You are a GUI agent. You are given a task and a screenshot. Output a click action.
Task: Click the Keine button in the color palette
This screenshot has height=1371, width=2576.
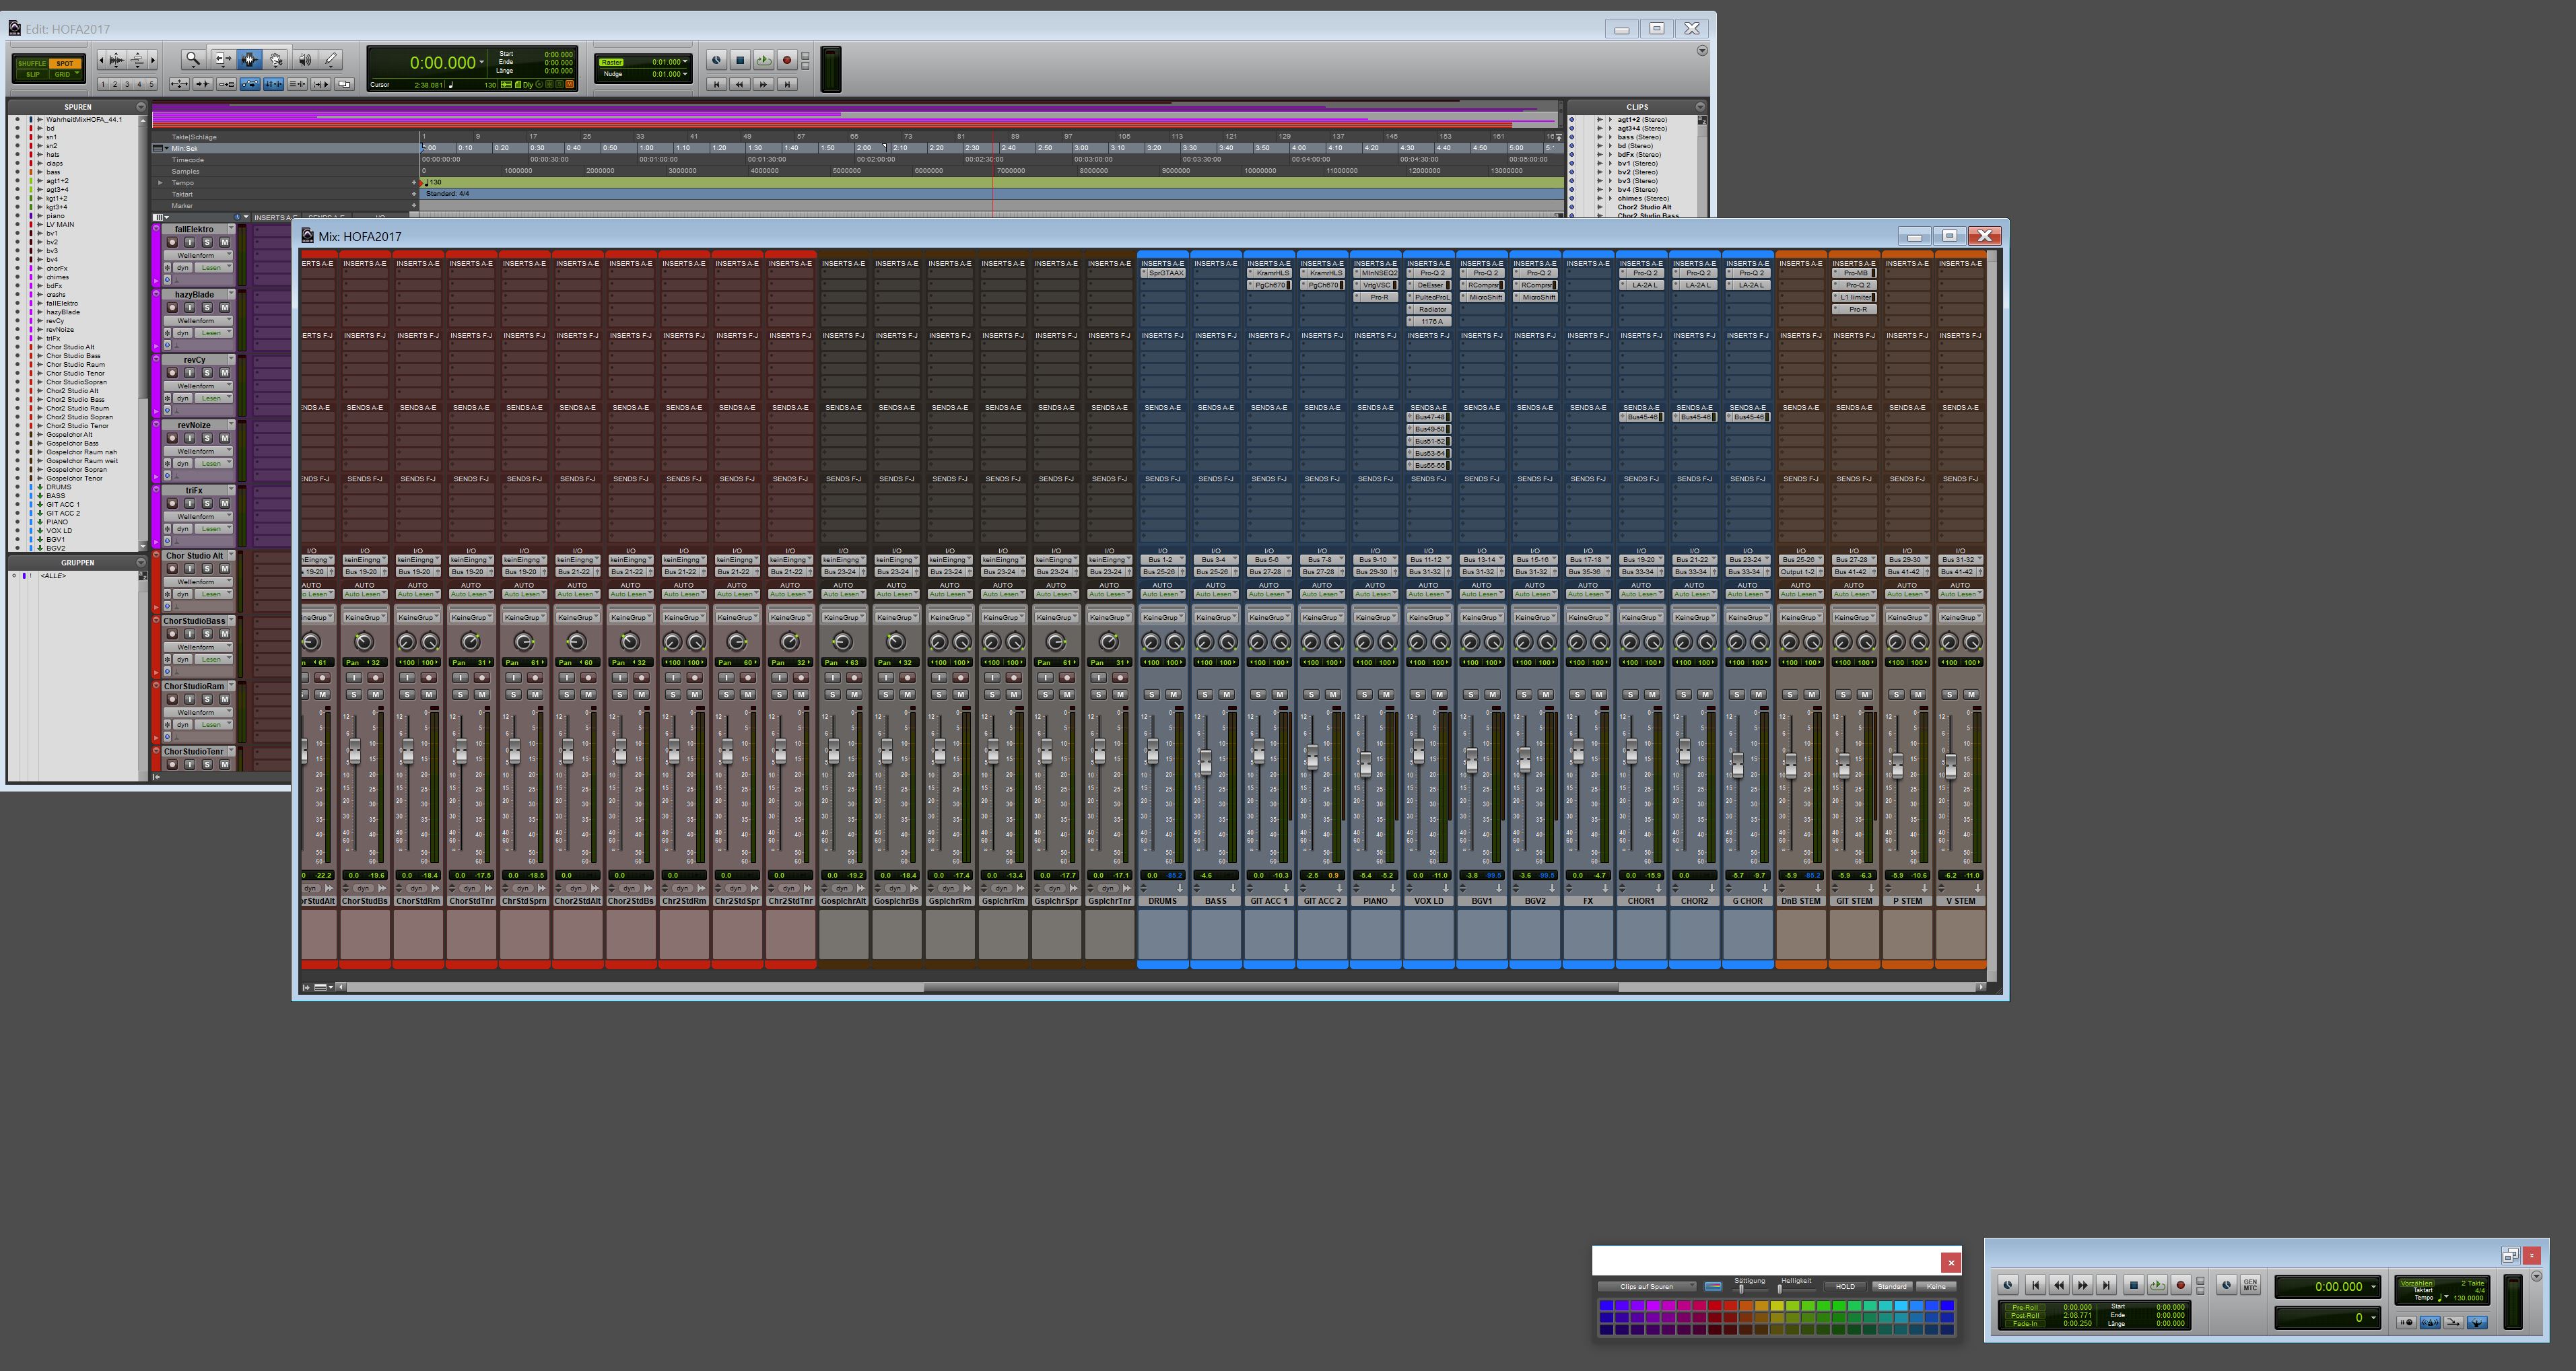click(x=1936, y=1287)
